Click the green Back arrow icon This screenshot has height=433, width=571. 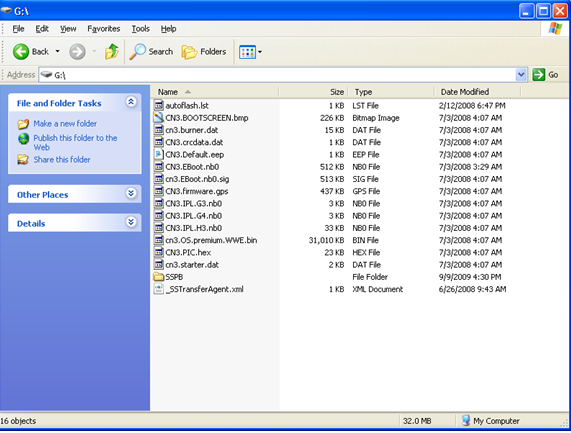coord(21,51)
